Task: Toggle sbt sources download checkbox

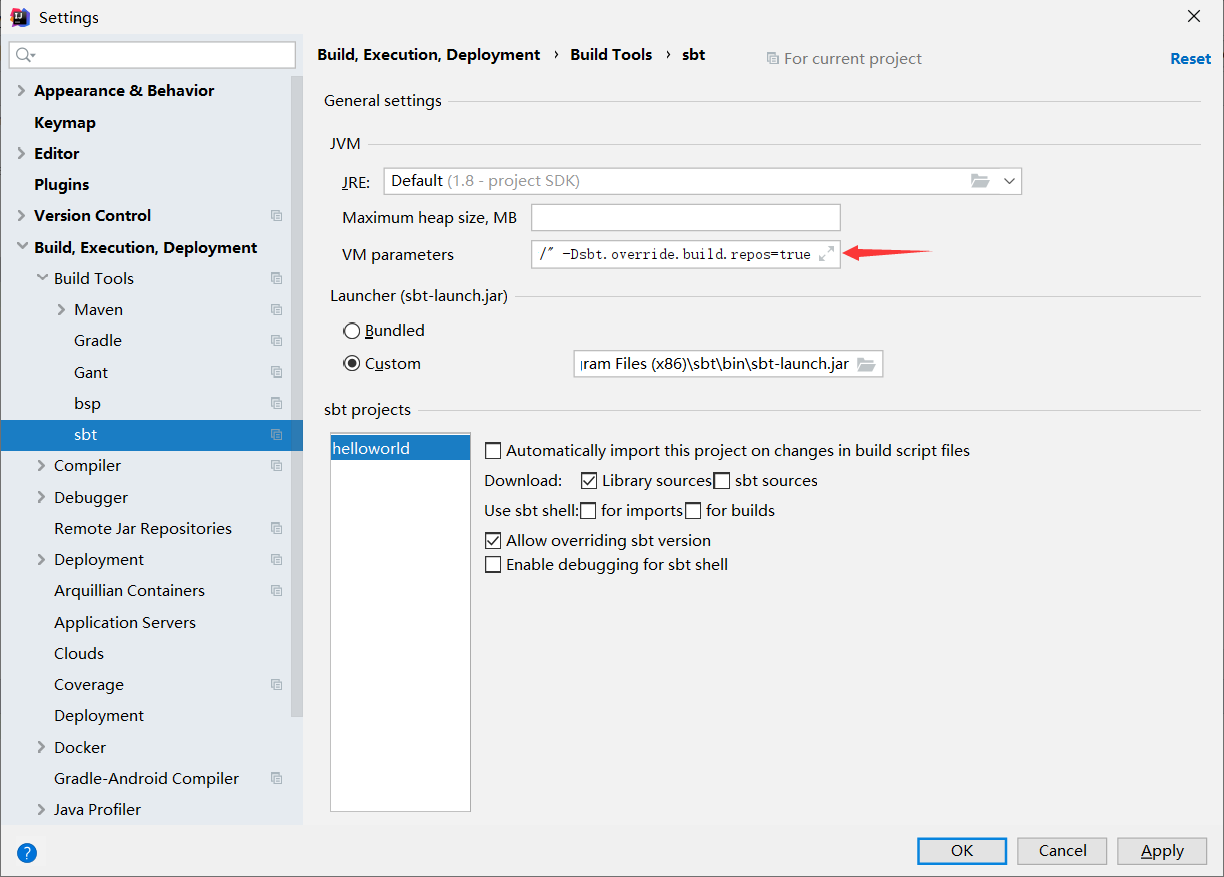Action: click(722, 481)
